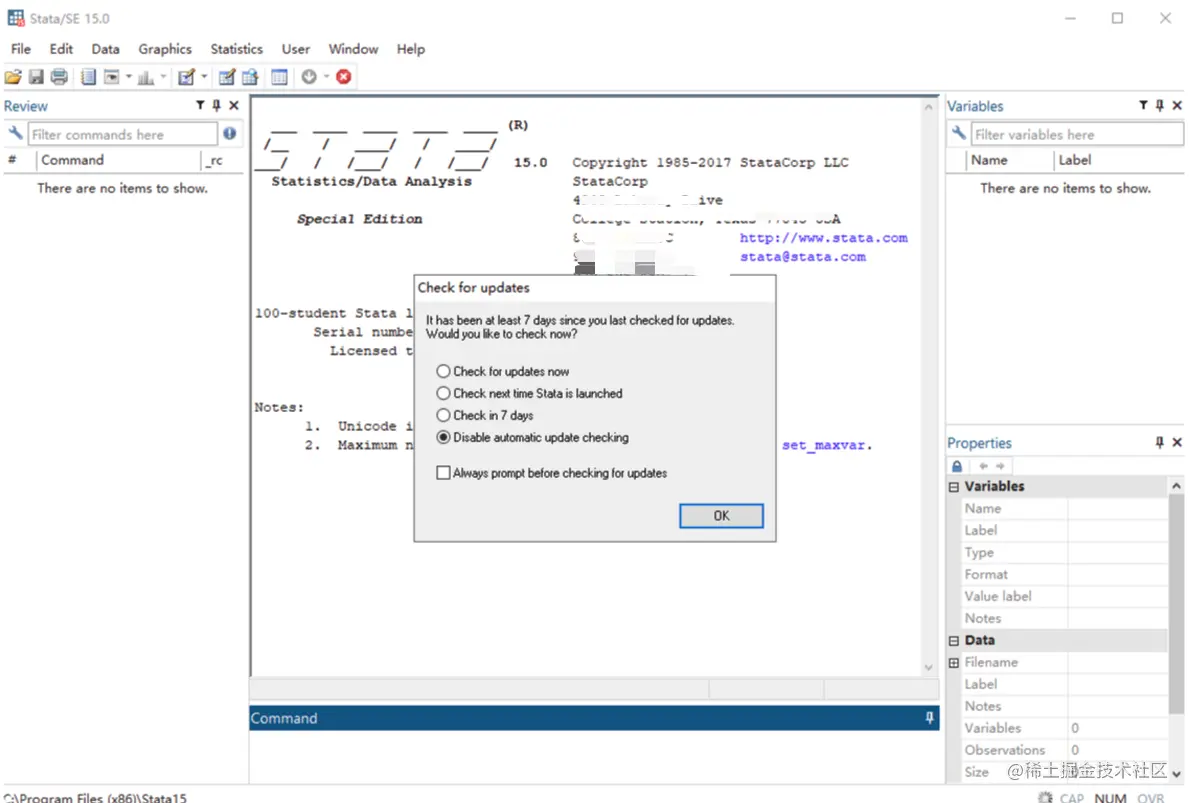Click the red Break icon
Screen dimensions: 1190x803
(x=344, y=77)
